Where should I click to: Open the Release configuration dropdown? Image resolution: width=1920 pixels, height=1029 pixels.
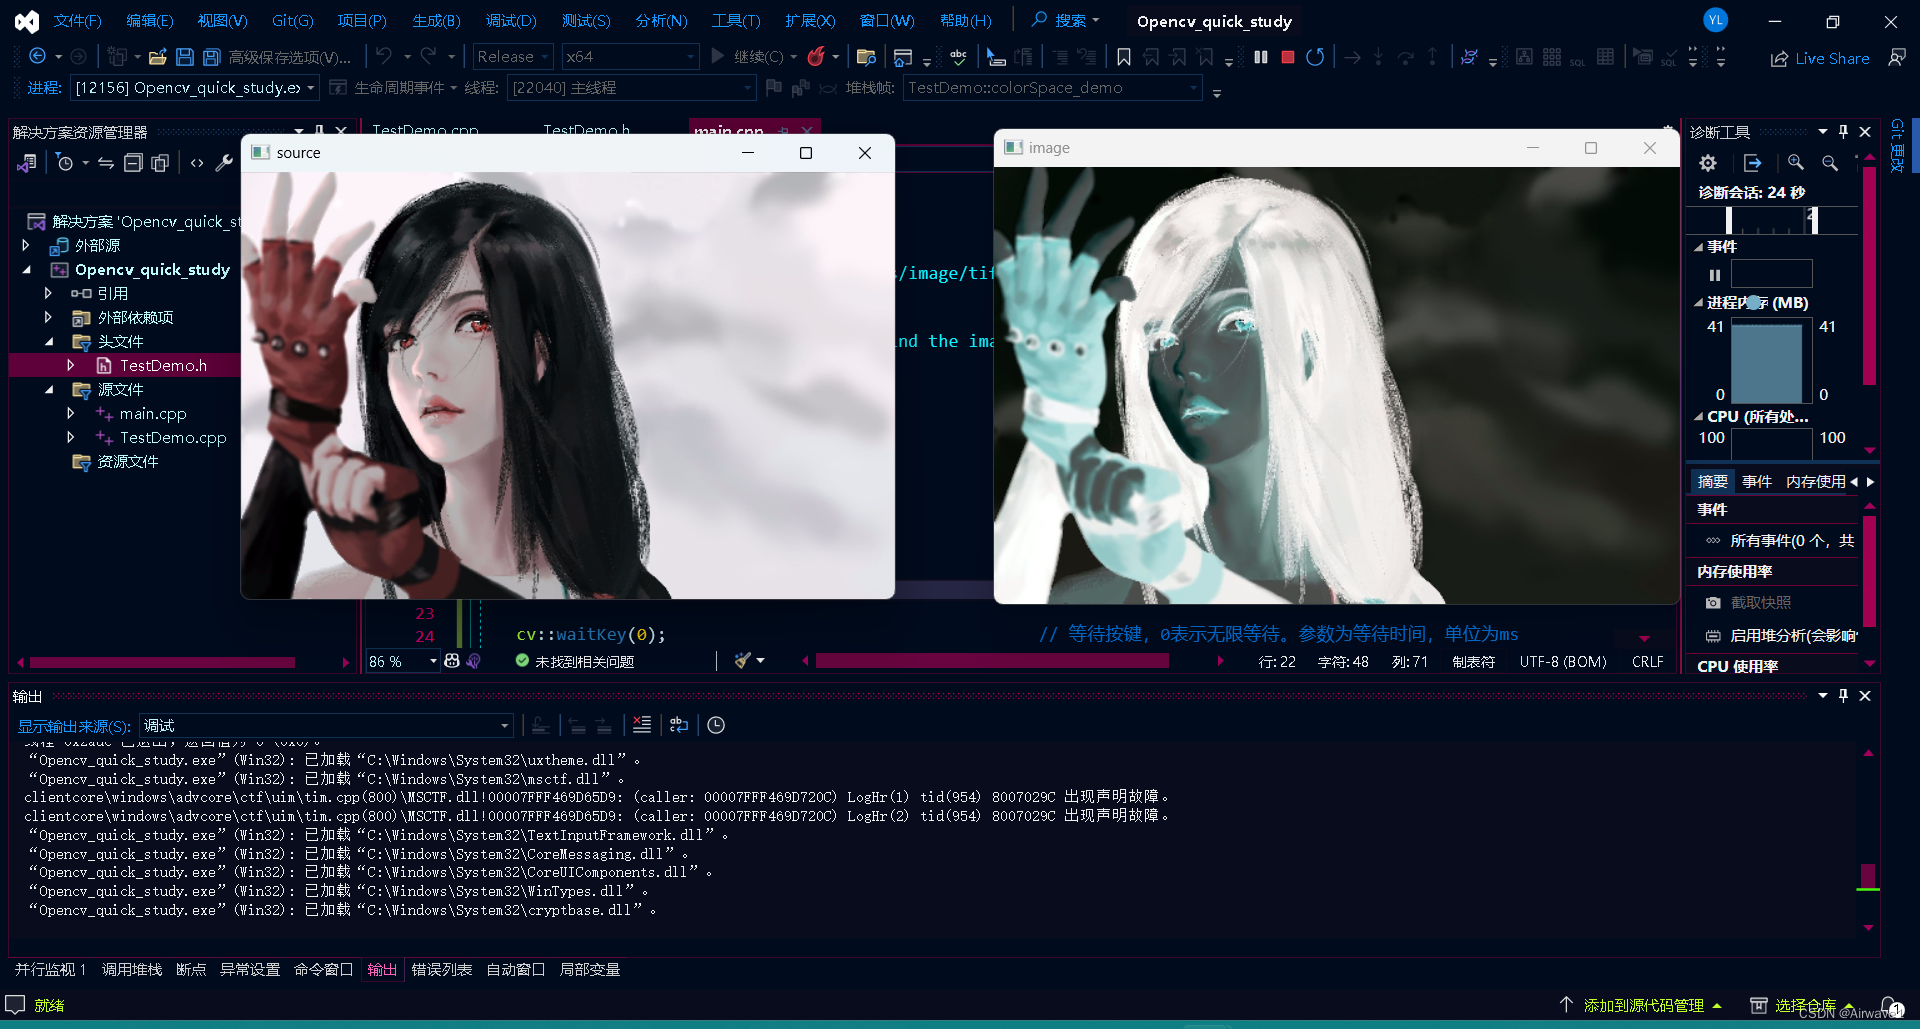(x=512, y=57)
